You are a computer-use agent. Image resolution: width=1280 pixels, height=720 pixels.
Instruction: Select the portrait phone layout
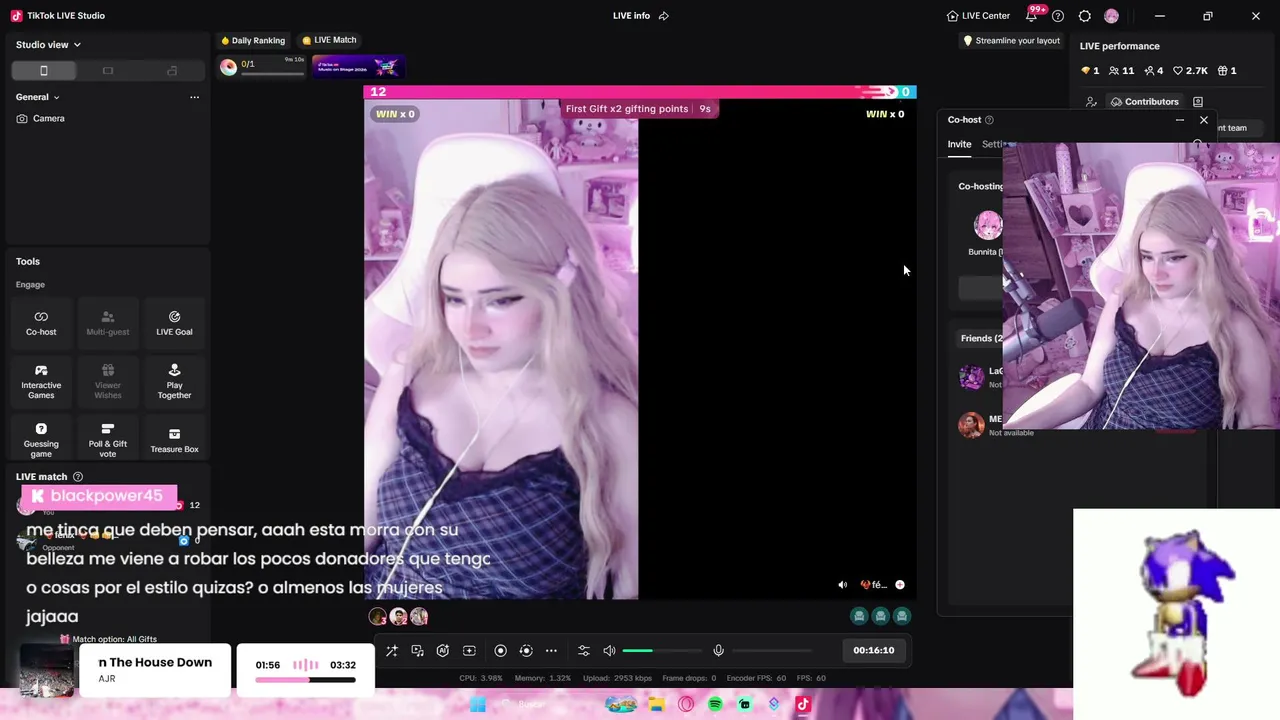[44, 71]
